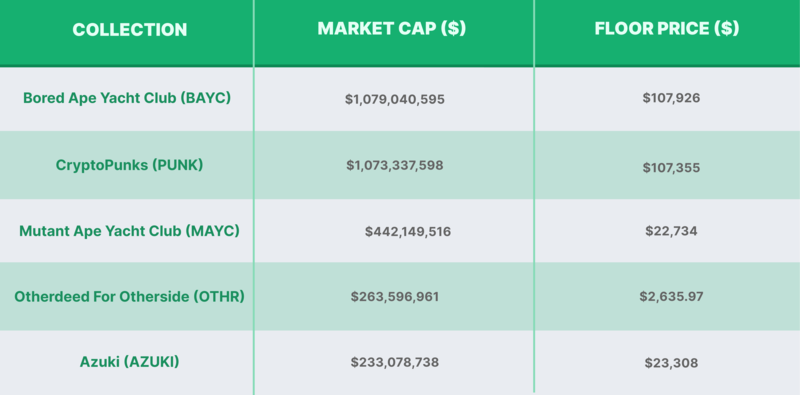Click PUNK market cap $1,073,337,598
The image size is (800, 395).
pyautogui.click(x=394, y=165)
